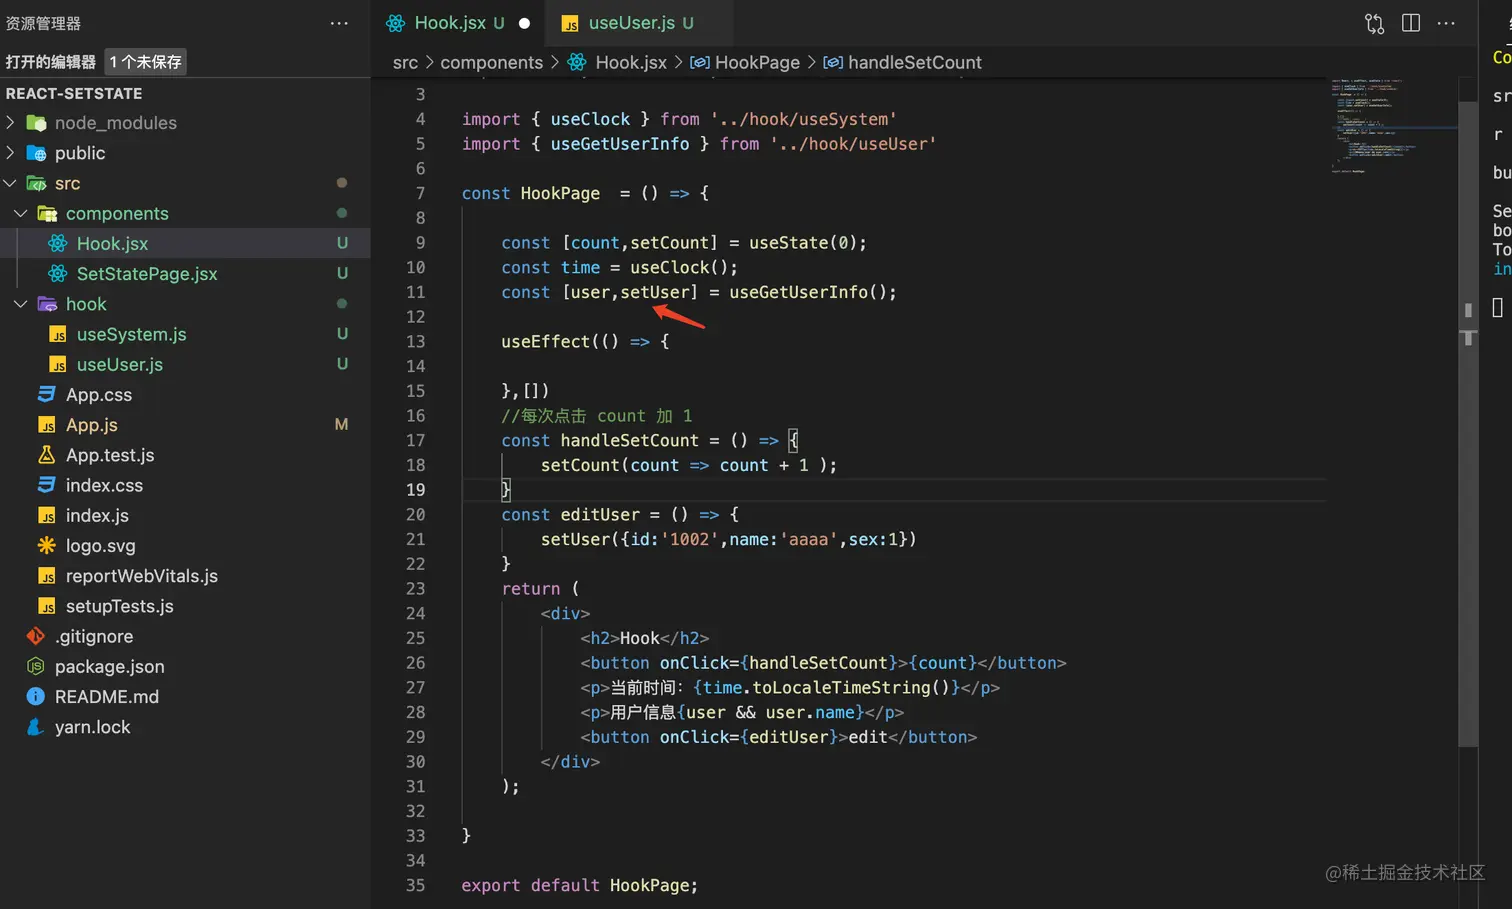Click useClock in the line 4 import
This screenshot has height=909, width=1512.
pyautogui.click(x=590, y=119)
